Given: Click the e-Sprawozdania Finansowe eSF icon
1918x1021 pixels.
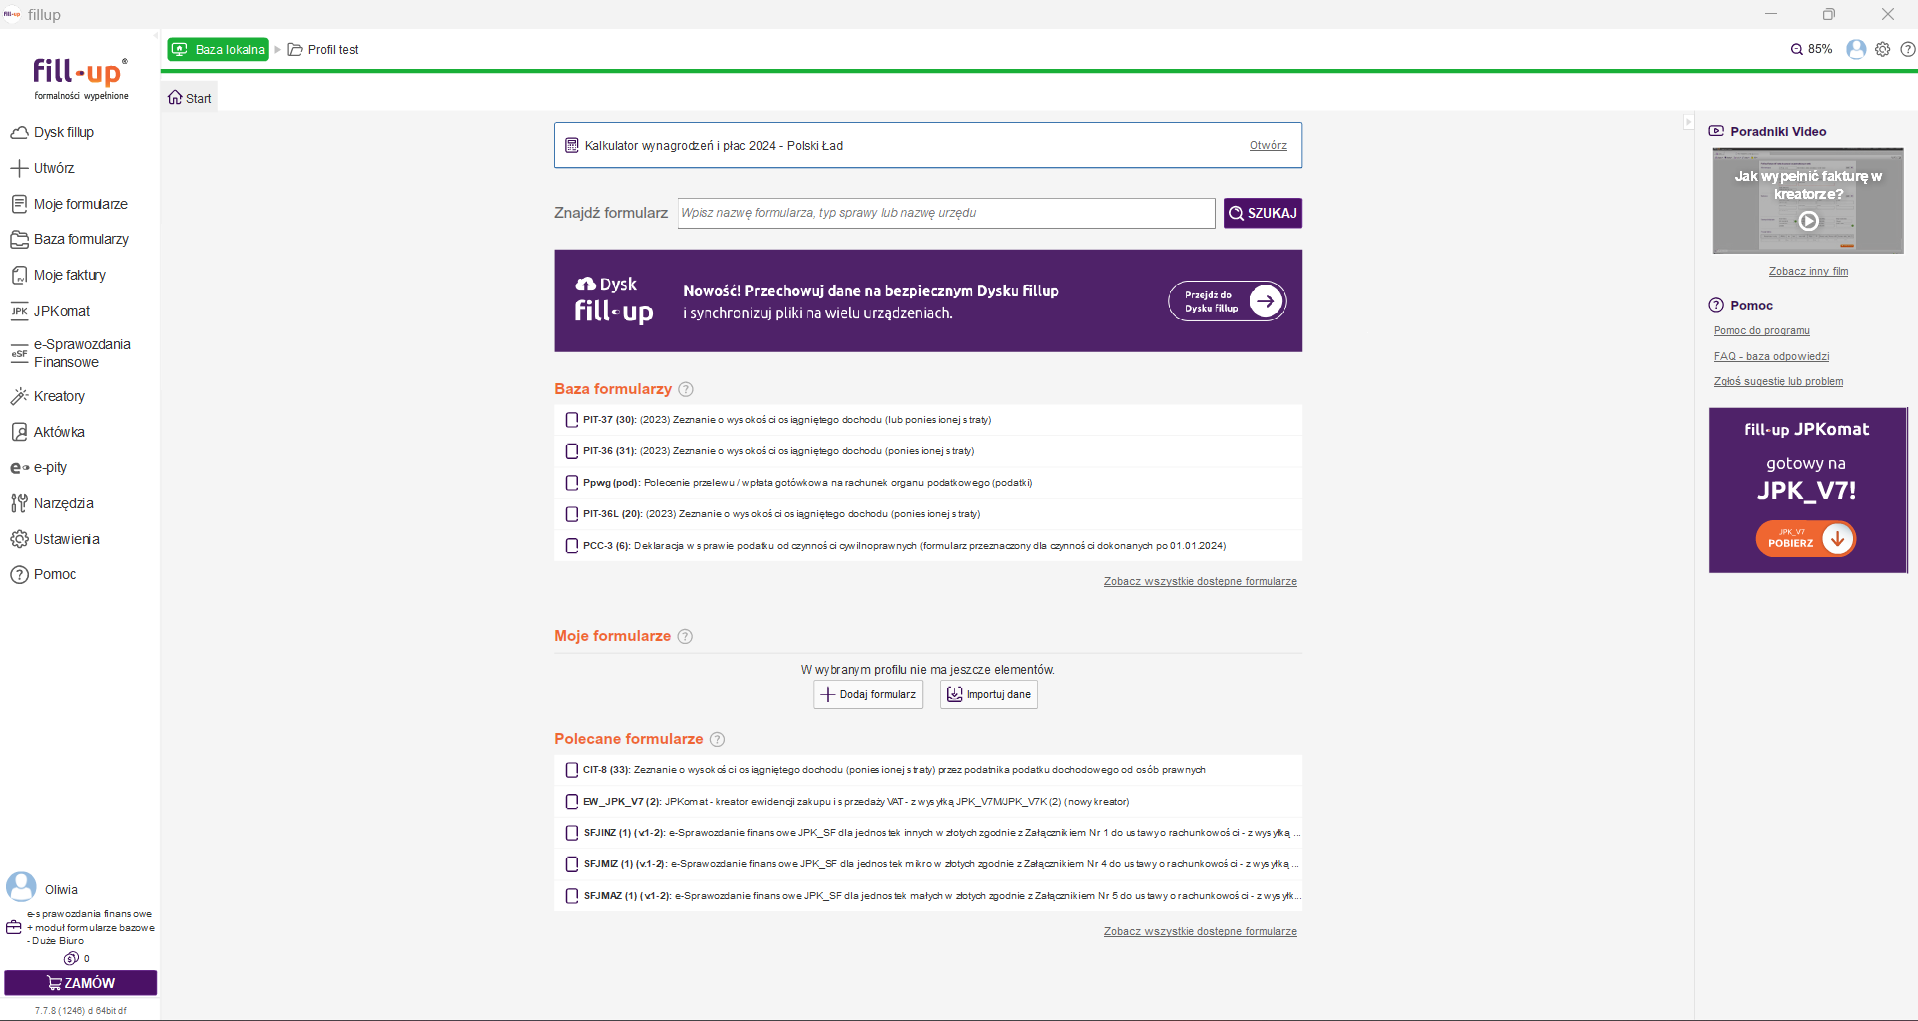Looking at the screenshot, I should 19,353.
